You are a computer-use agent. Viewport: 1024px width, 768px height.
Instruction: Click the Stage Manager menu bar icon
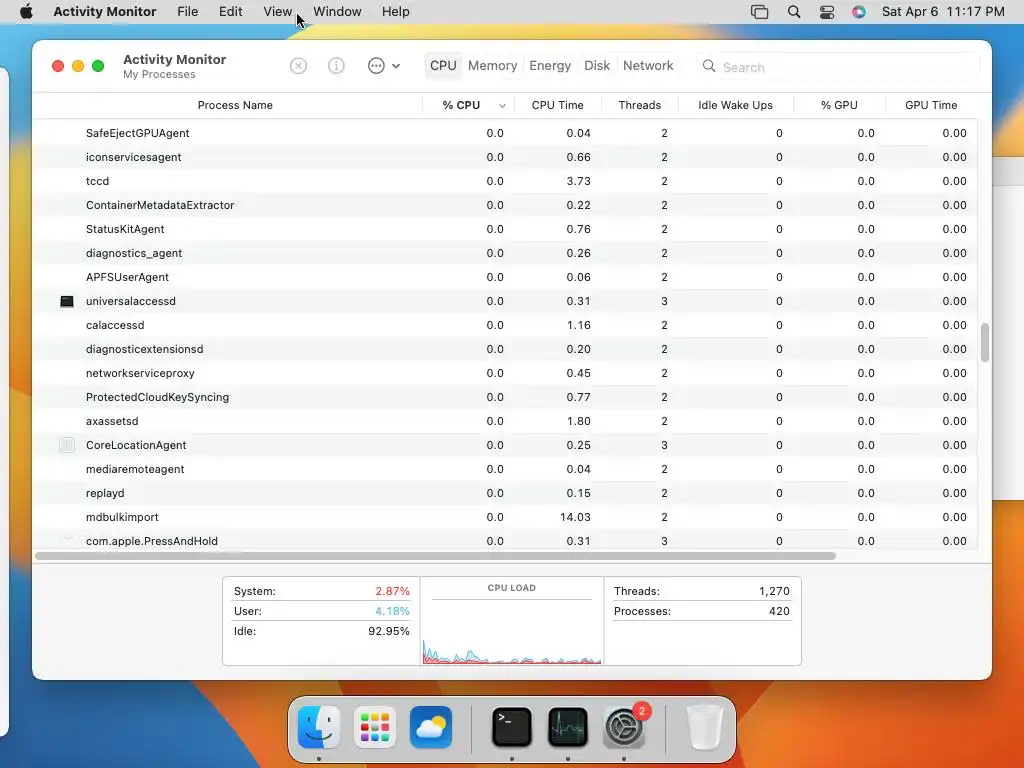click(760, 12)
